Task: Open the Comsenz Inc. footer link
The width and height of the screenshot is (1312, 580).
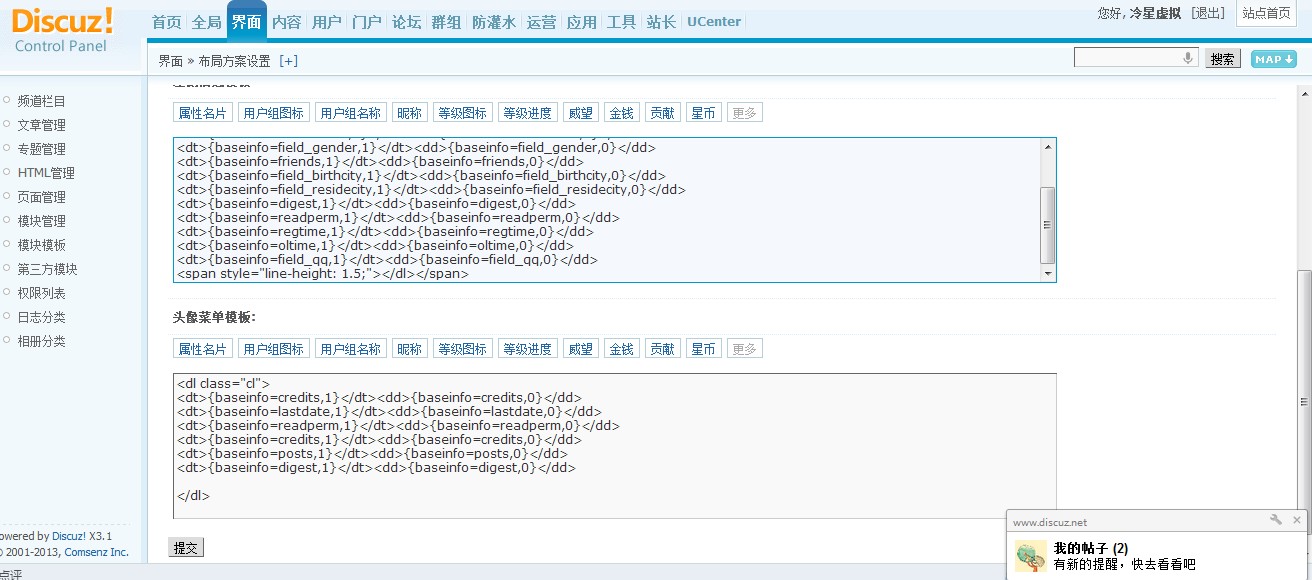Action: click(x=96, y=552)
